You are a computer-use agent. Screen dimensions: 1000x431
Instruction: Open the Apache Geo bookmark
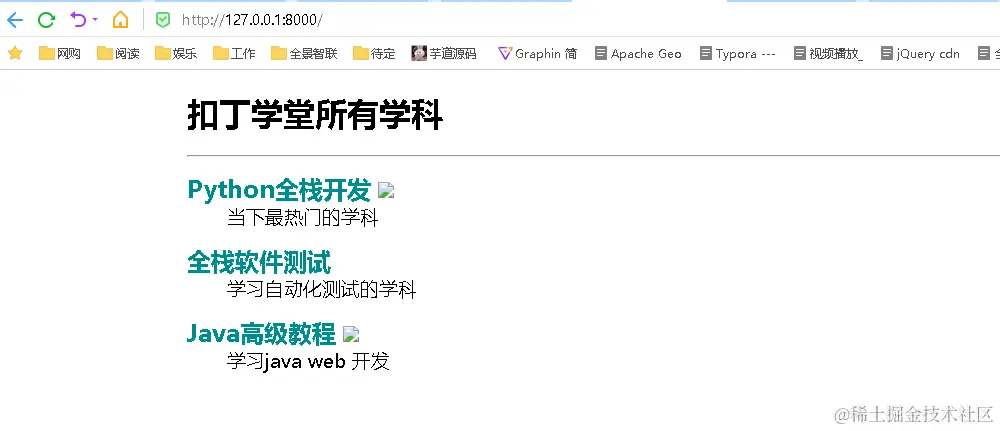click(x=638, y=54)
